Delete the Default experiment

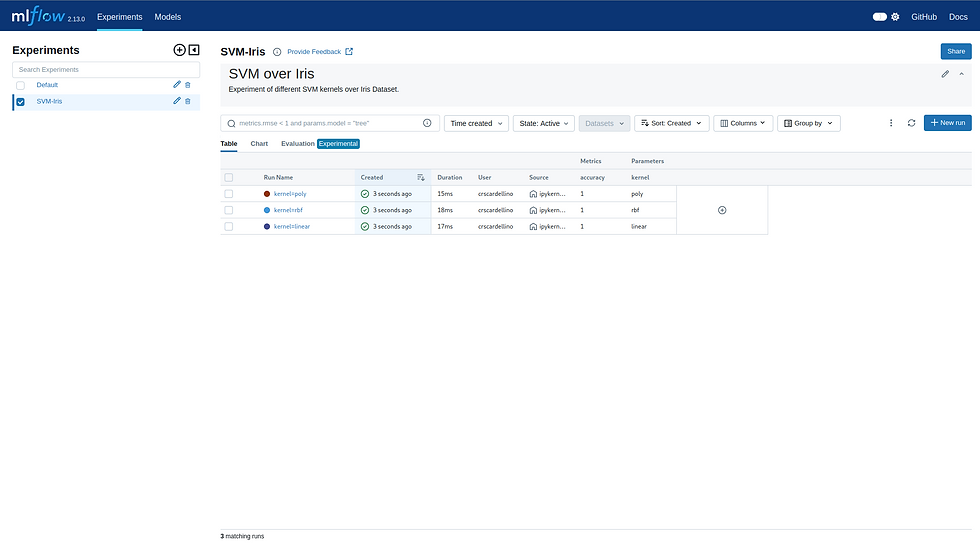click(188, 84)
